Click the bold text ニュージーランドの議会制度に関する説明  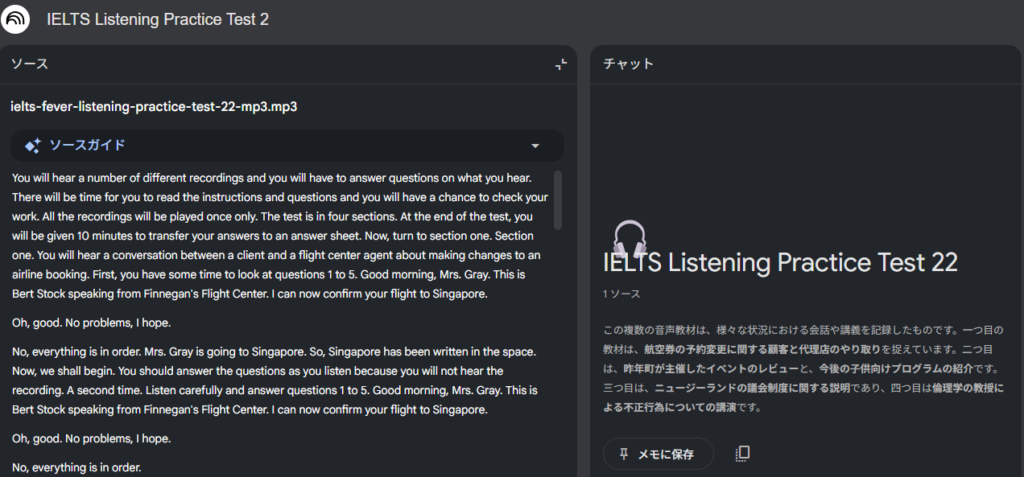[x=750, y=388]
